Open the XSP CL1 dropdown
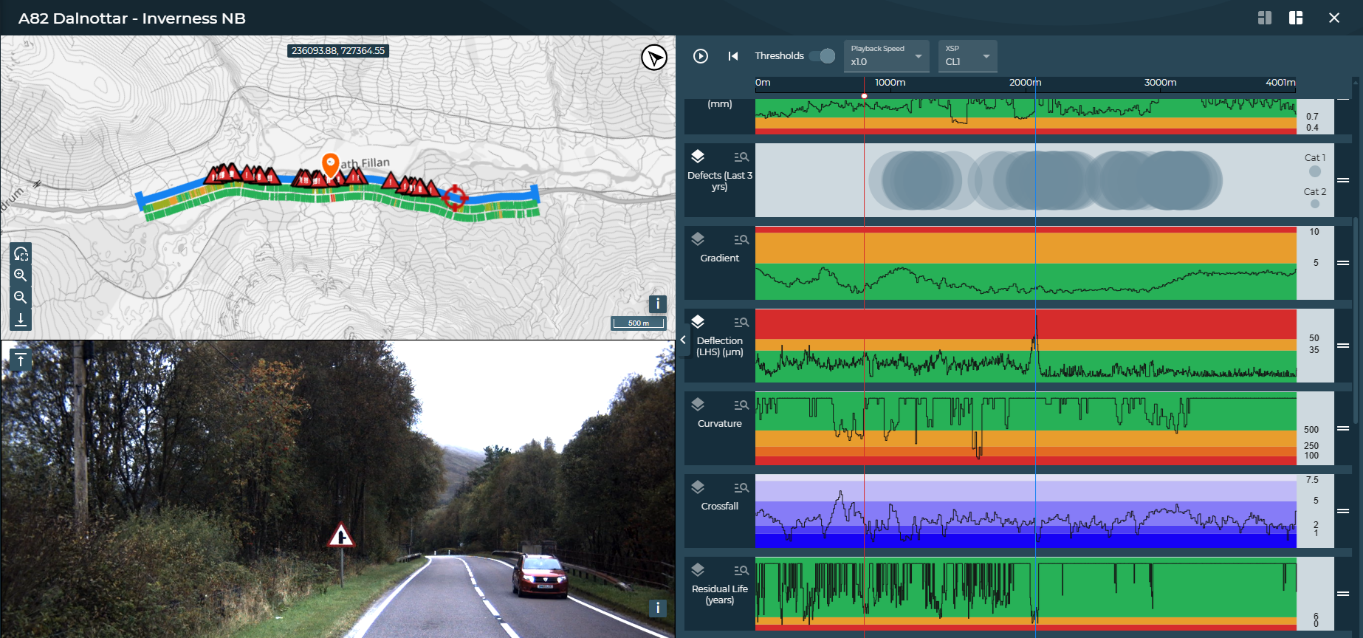The width and height of the screenshot is (1363, 638). [x=967, y=56]
